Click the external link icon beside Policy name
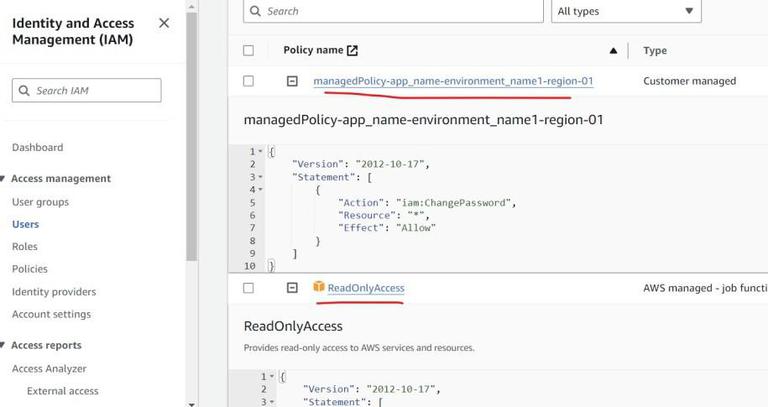Viewport: 768px width, 407px height. [352, 50]
